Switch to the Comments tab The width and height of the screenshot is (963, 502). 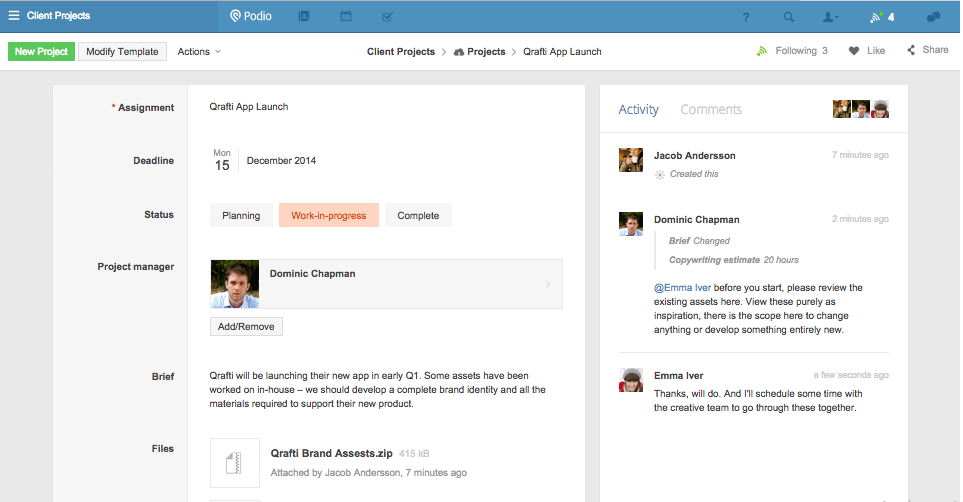[x=711, y=109]
